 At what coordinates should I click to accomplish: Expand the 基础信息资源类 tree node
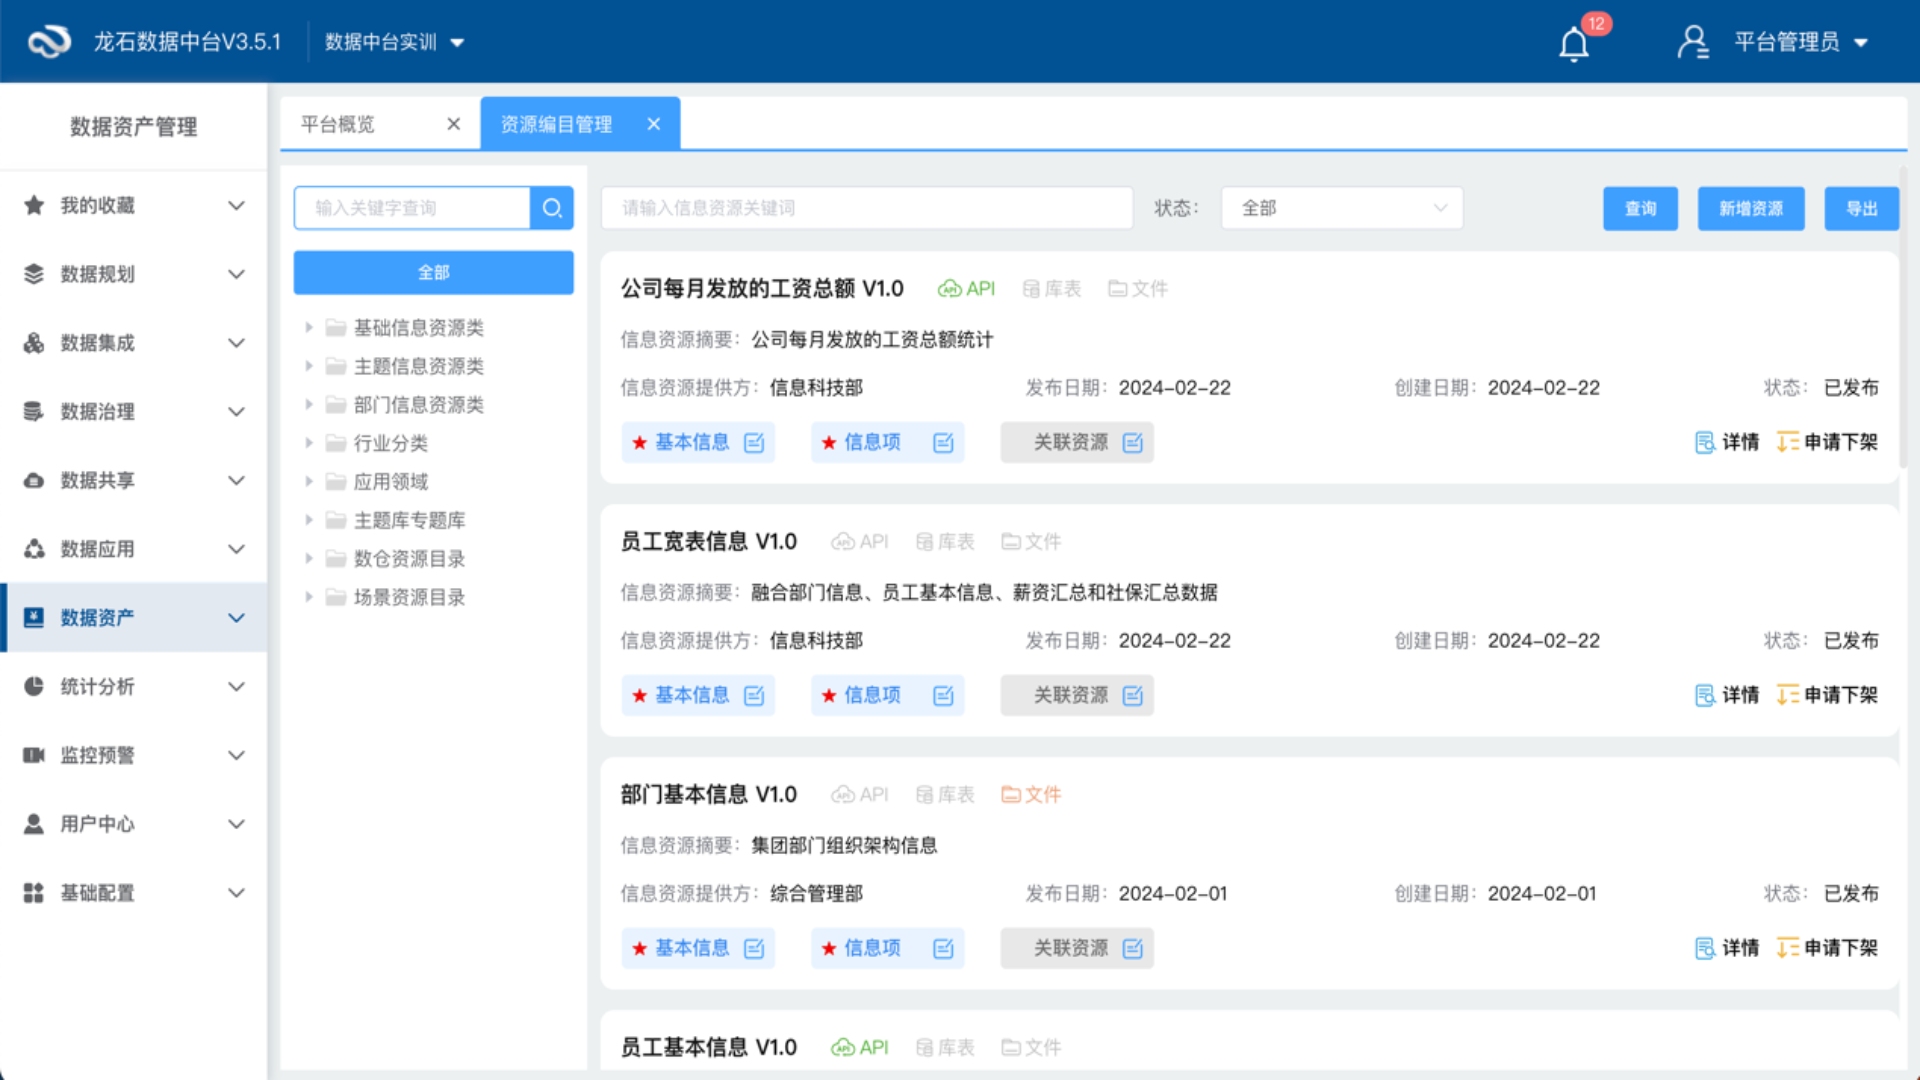309,327
